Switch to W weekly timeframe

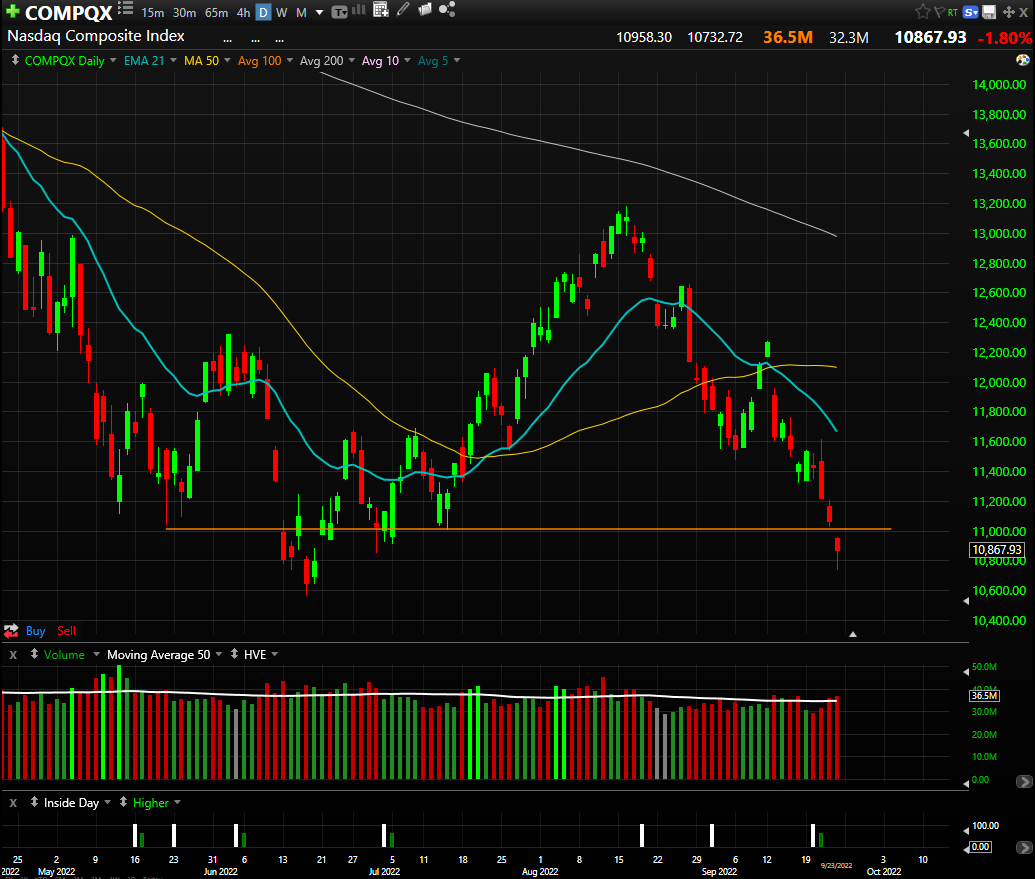coord(281,13)
